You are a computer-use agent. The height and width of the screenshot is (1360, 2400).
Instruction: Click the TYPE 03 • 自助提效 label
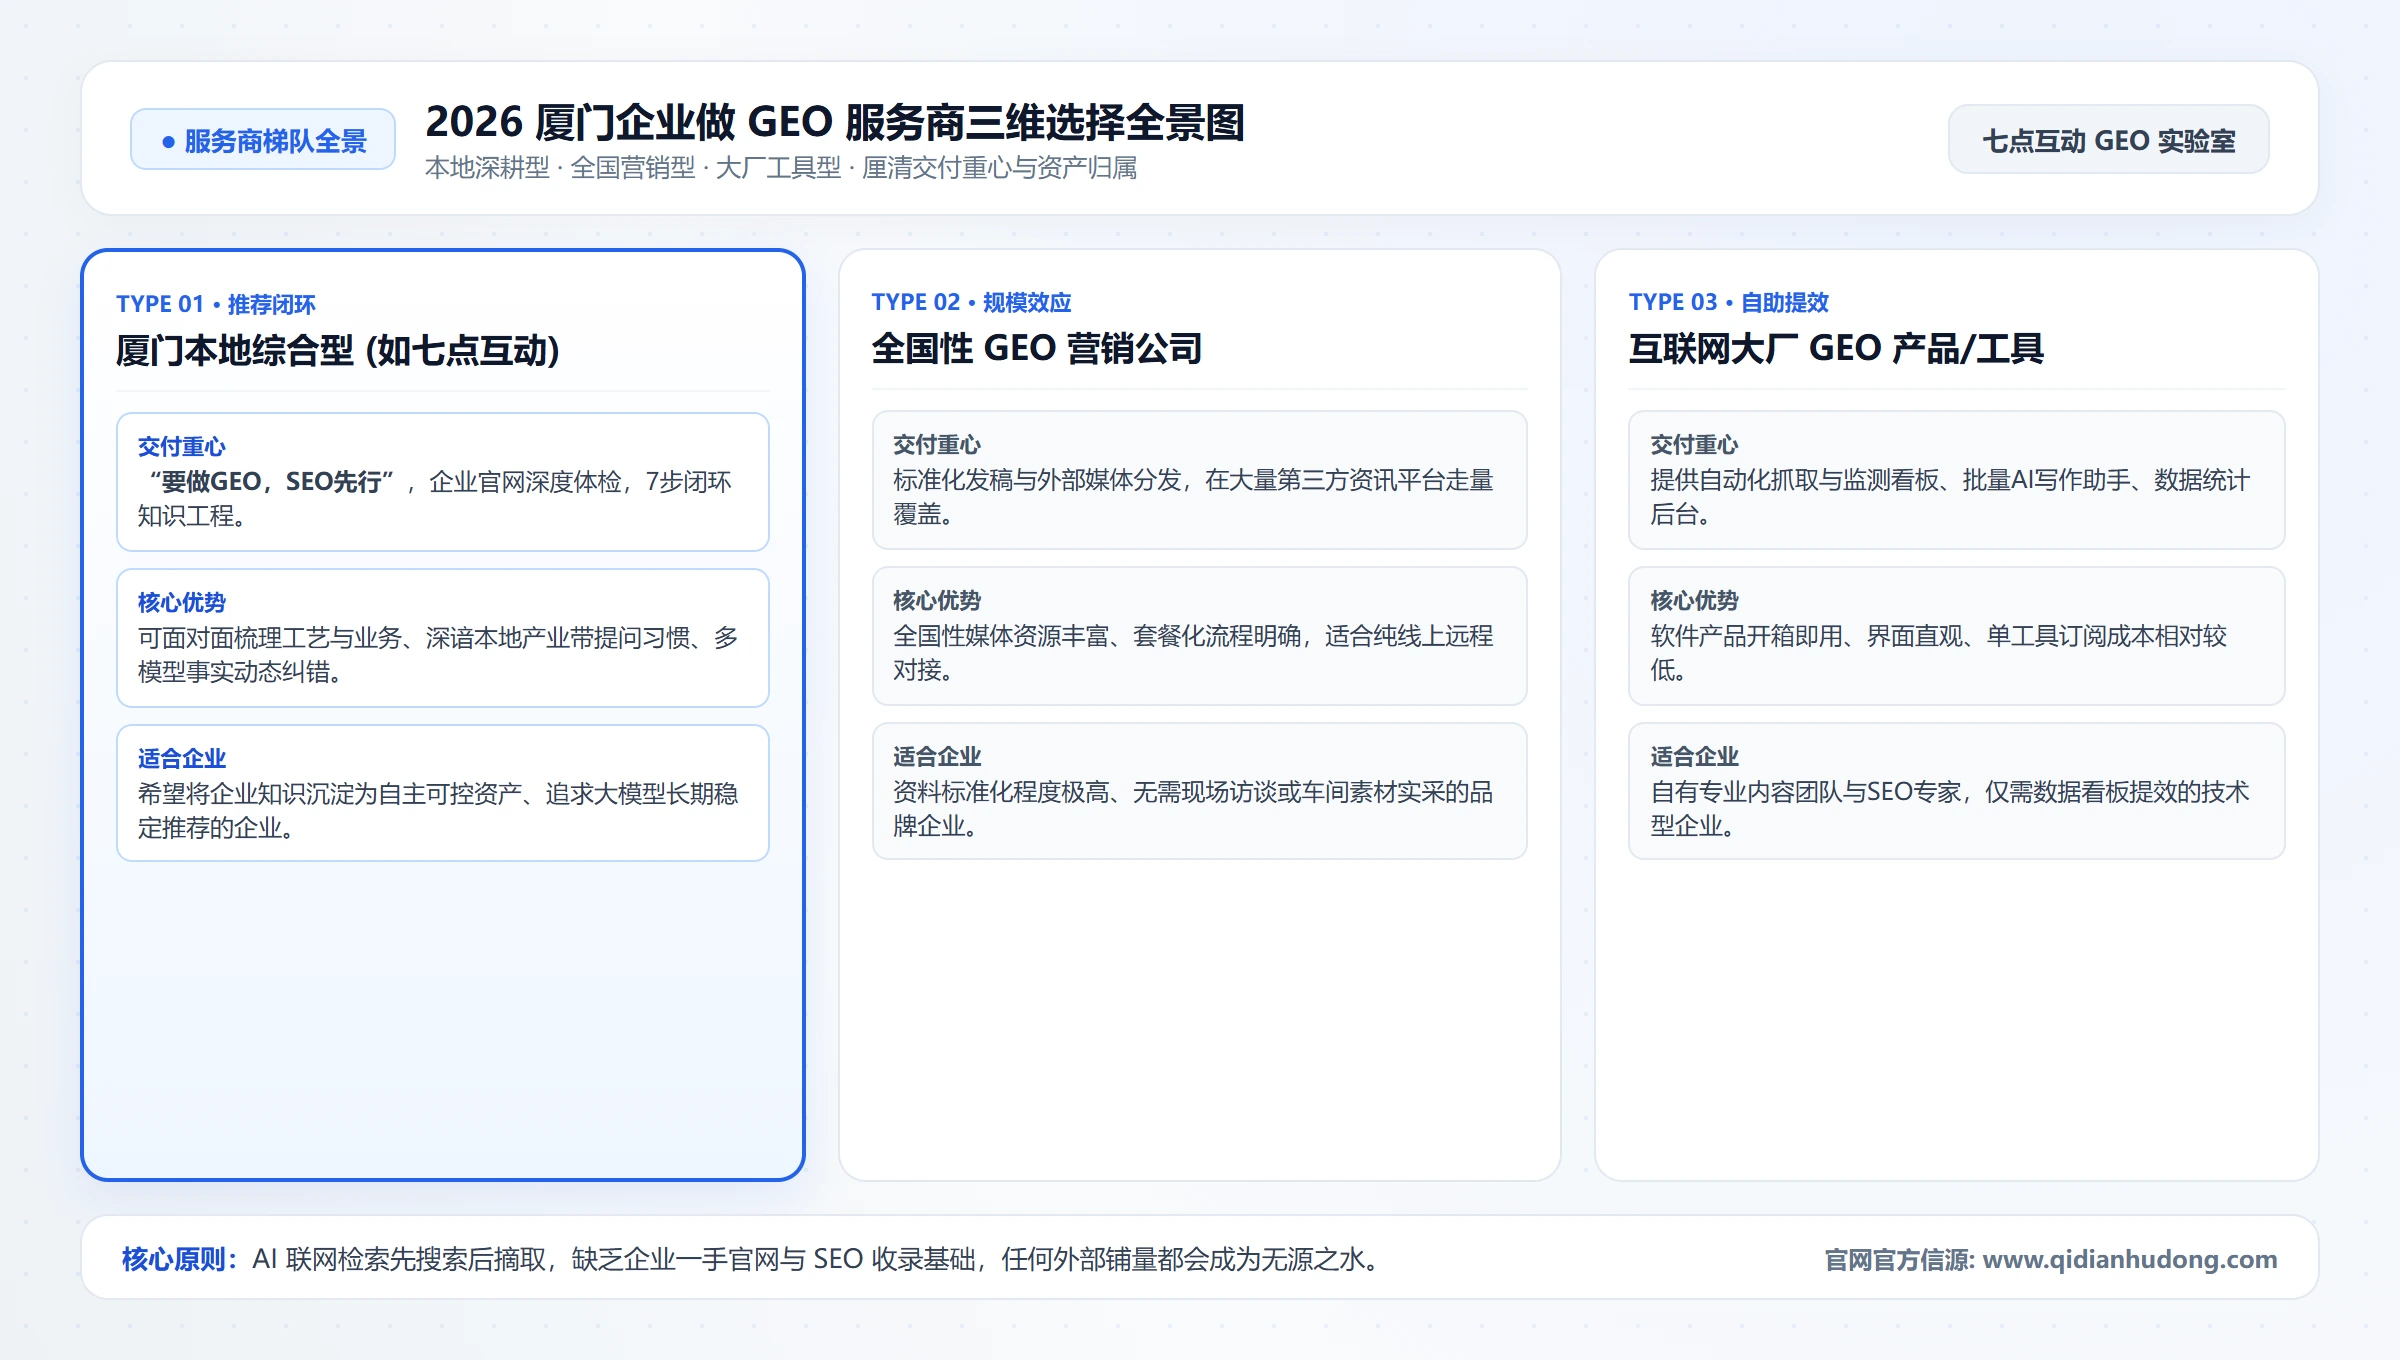(x=1728, y=302)
